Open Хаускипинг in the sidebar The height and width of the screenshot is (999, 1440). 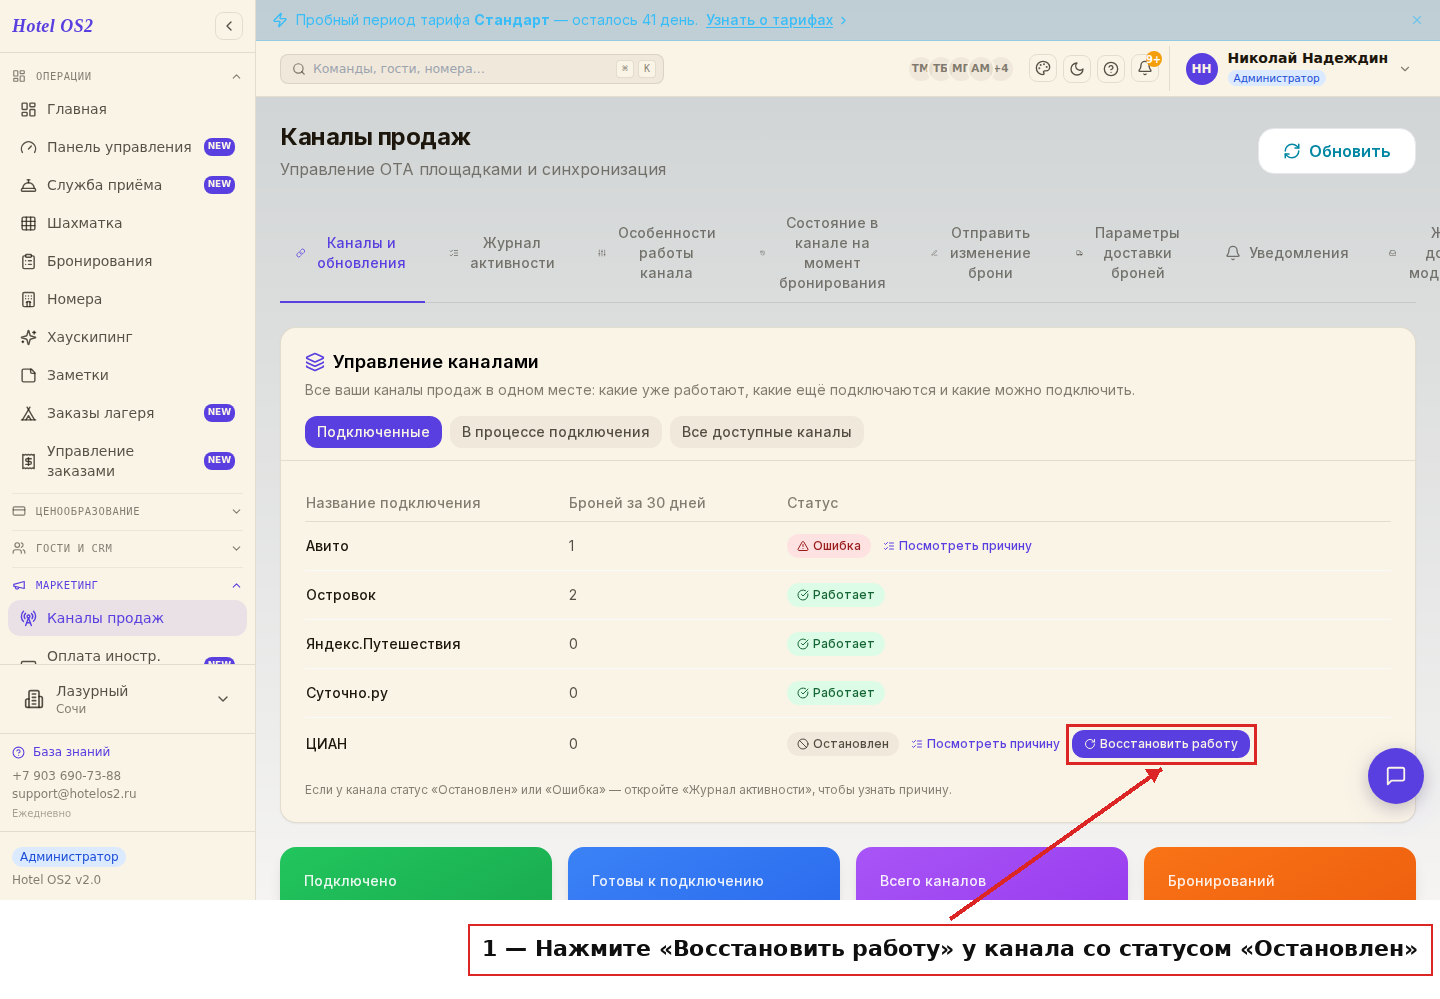[x=127, y=337]
